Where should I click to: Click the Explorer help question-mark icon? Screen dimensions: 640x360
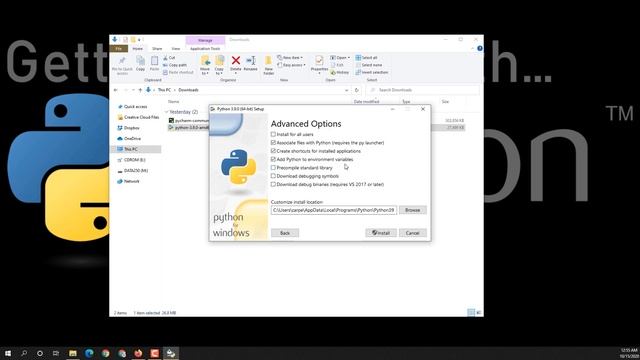tap(480, 48)
